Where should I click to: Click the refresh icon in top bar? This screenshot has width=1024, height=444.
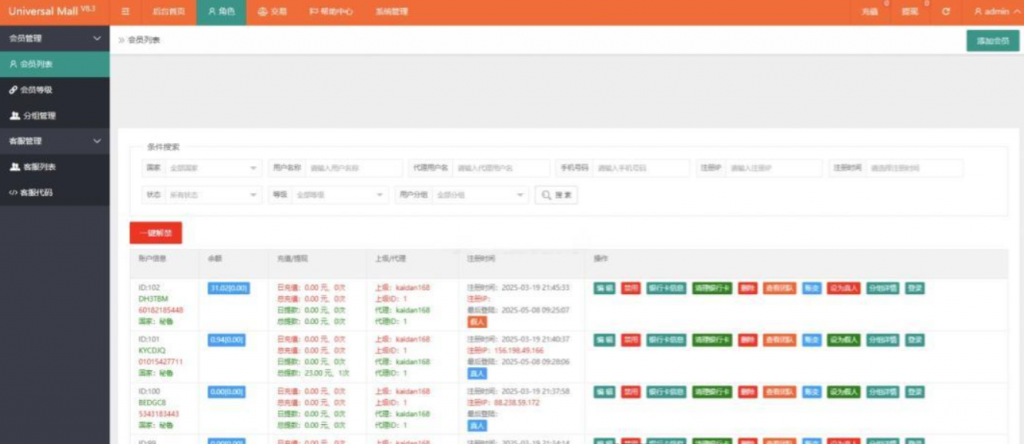[x=946, y=12]
